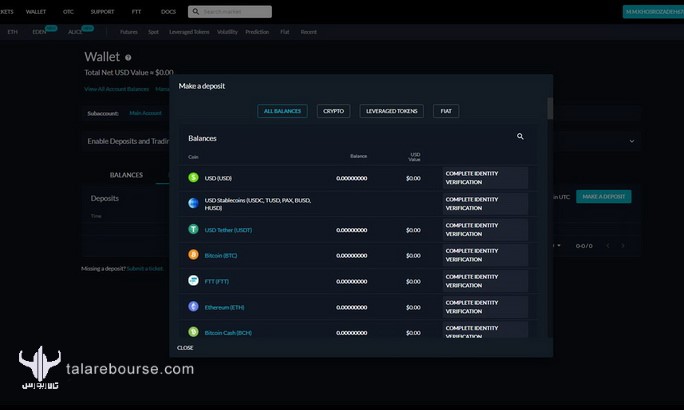Open the Volatility markets category

[x=227, y=32]
